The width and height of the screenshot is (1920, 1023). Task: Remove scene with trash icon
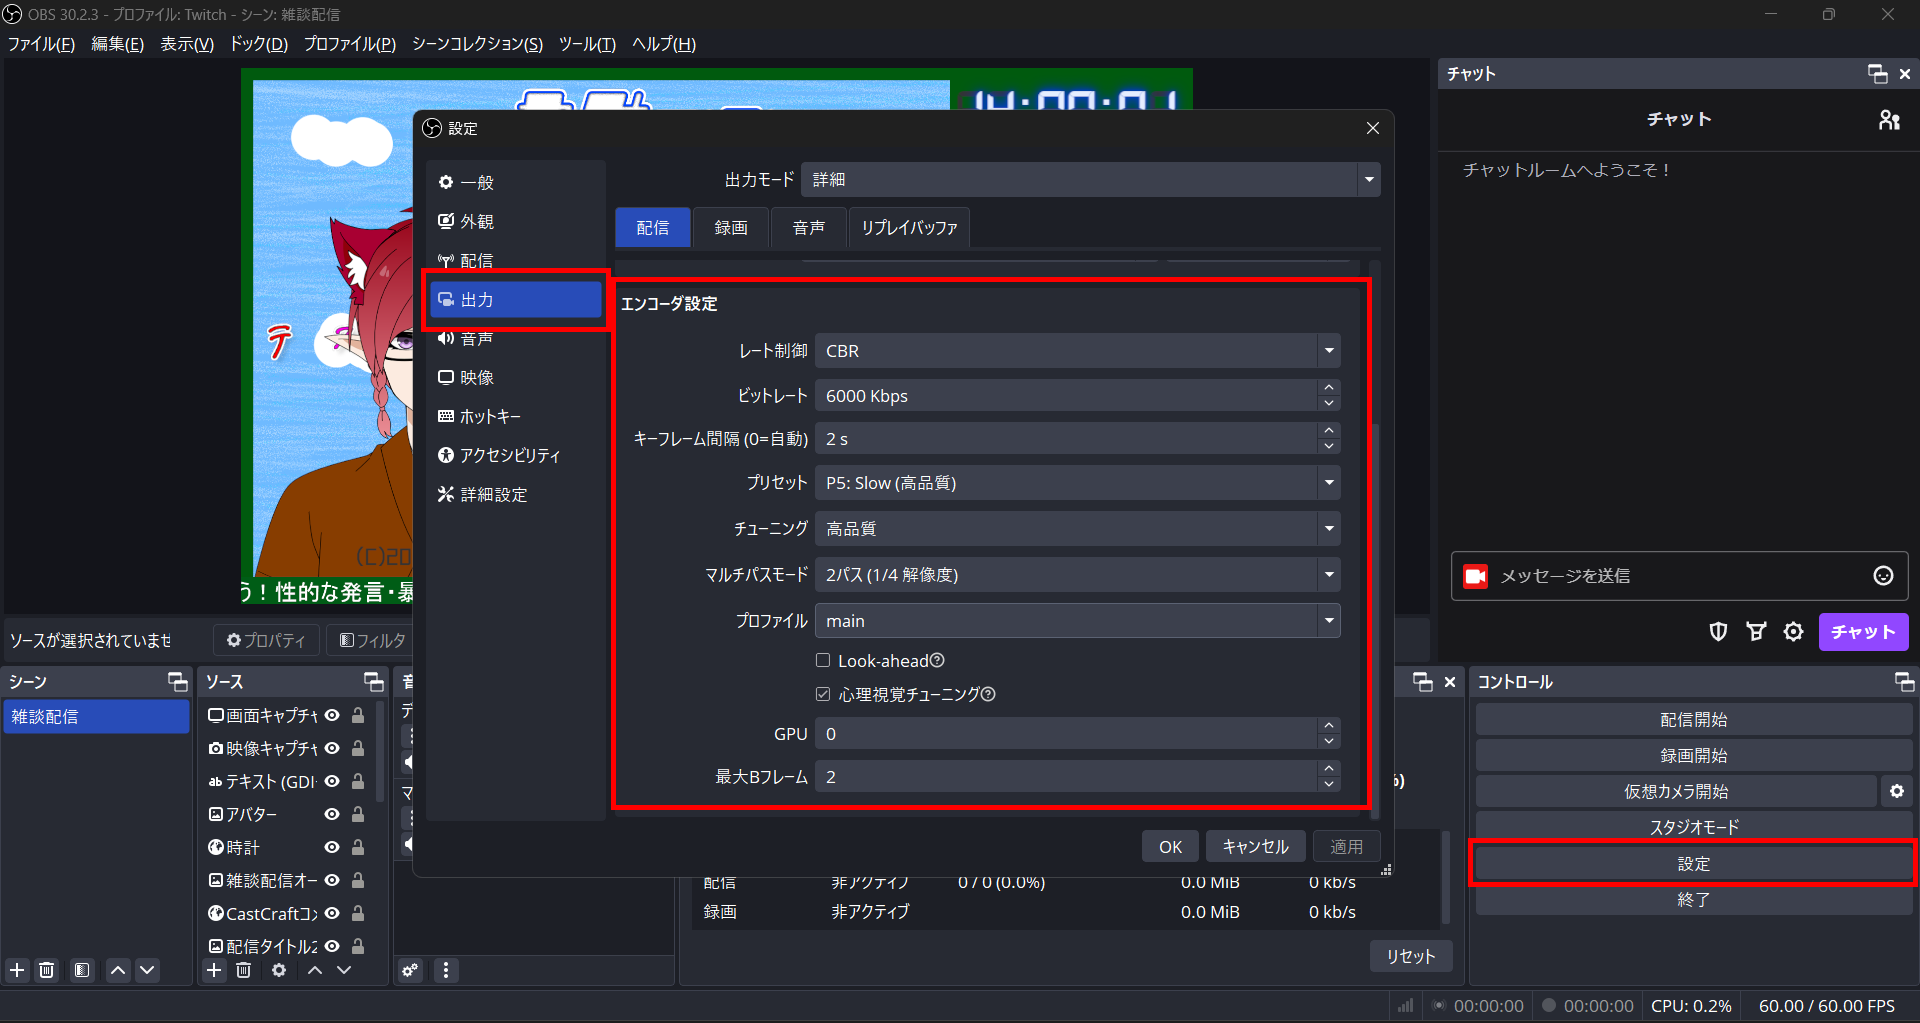tap(47, 970)
